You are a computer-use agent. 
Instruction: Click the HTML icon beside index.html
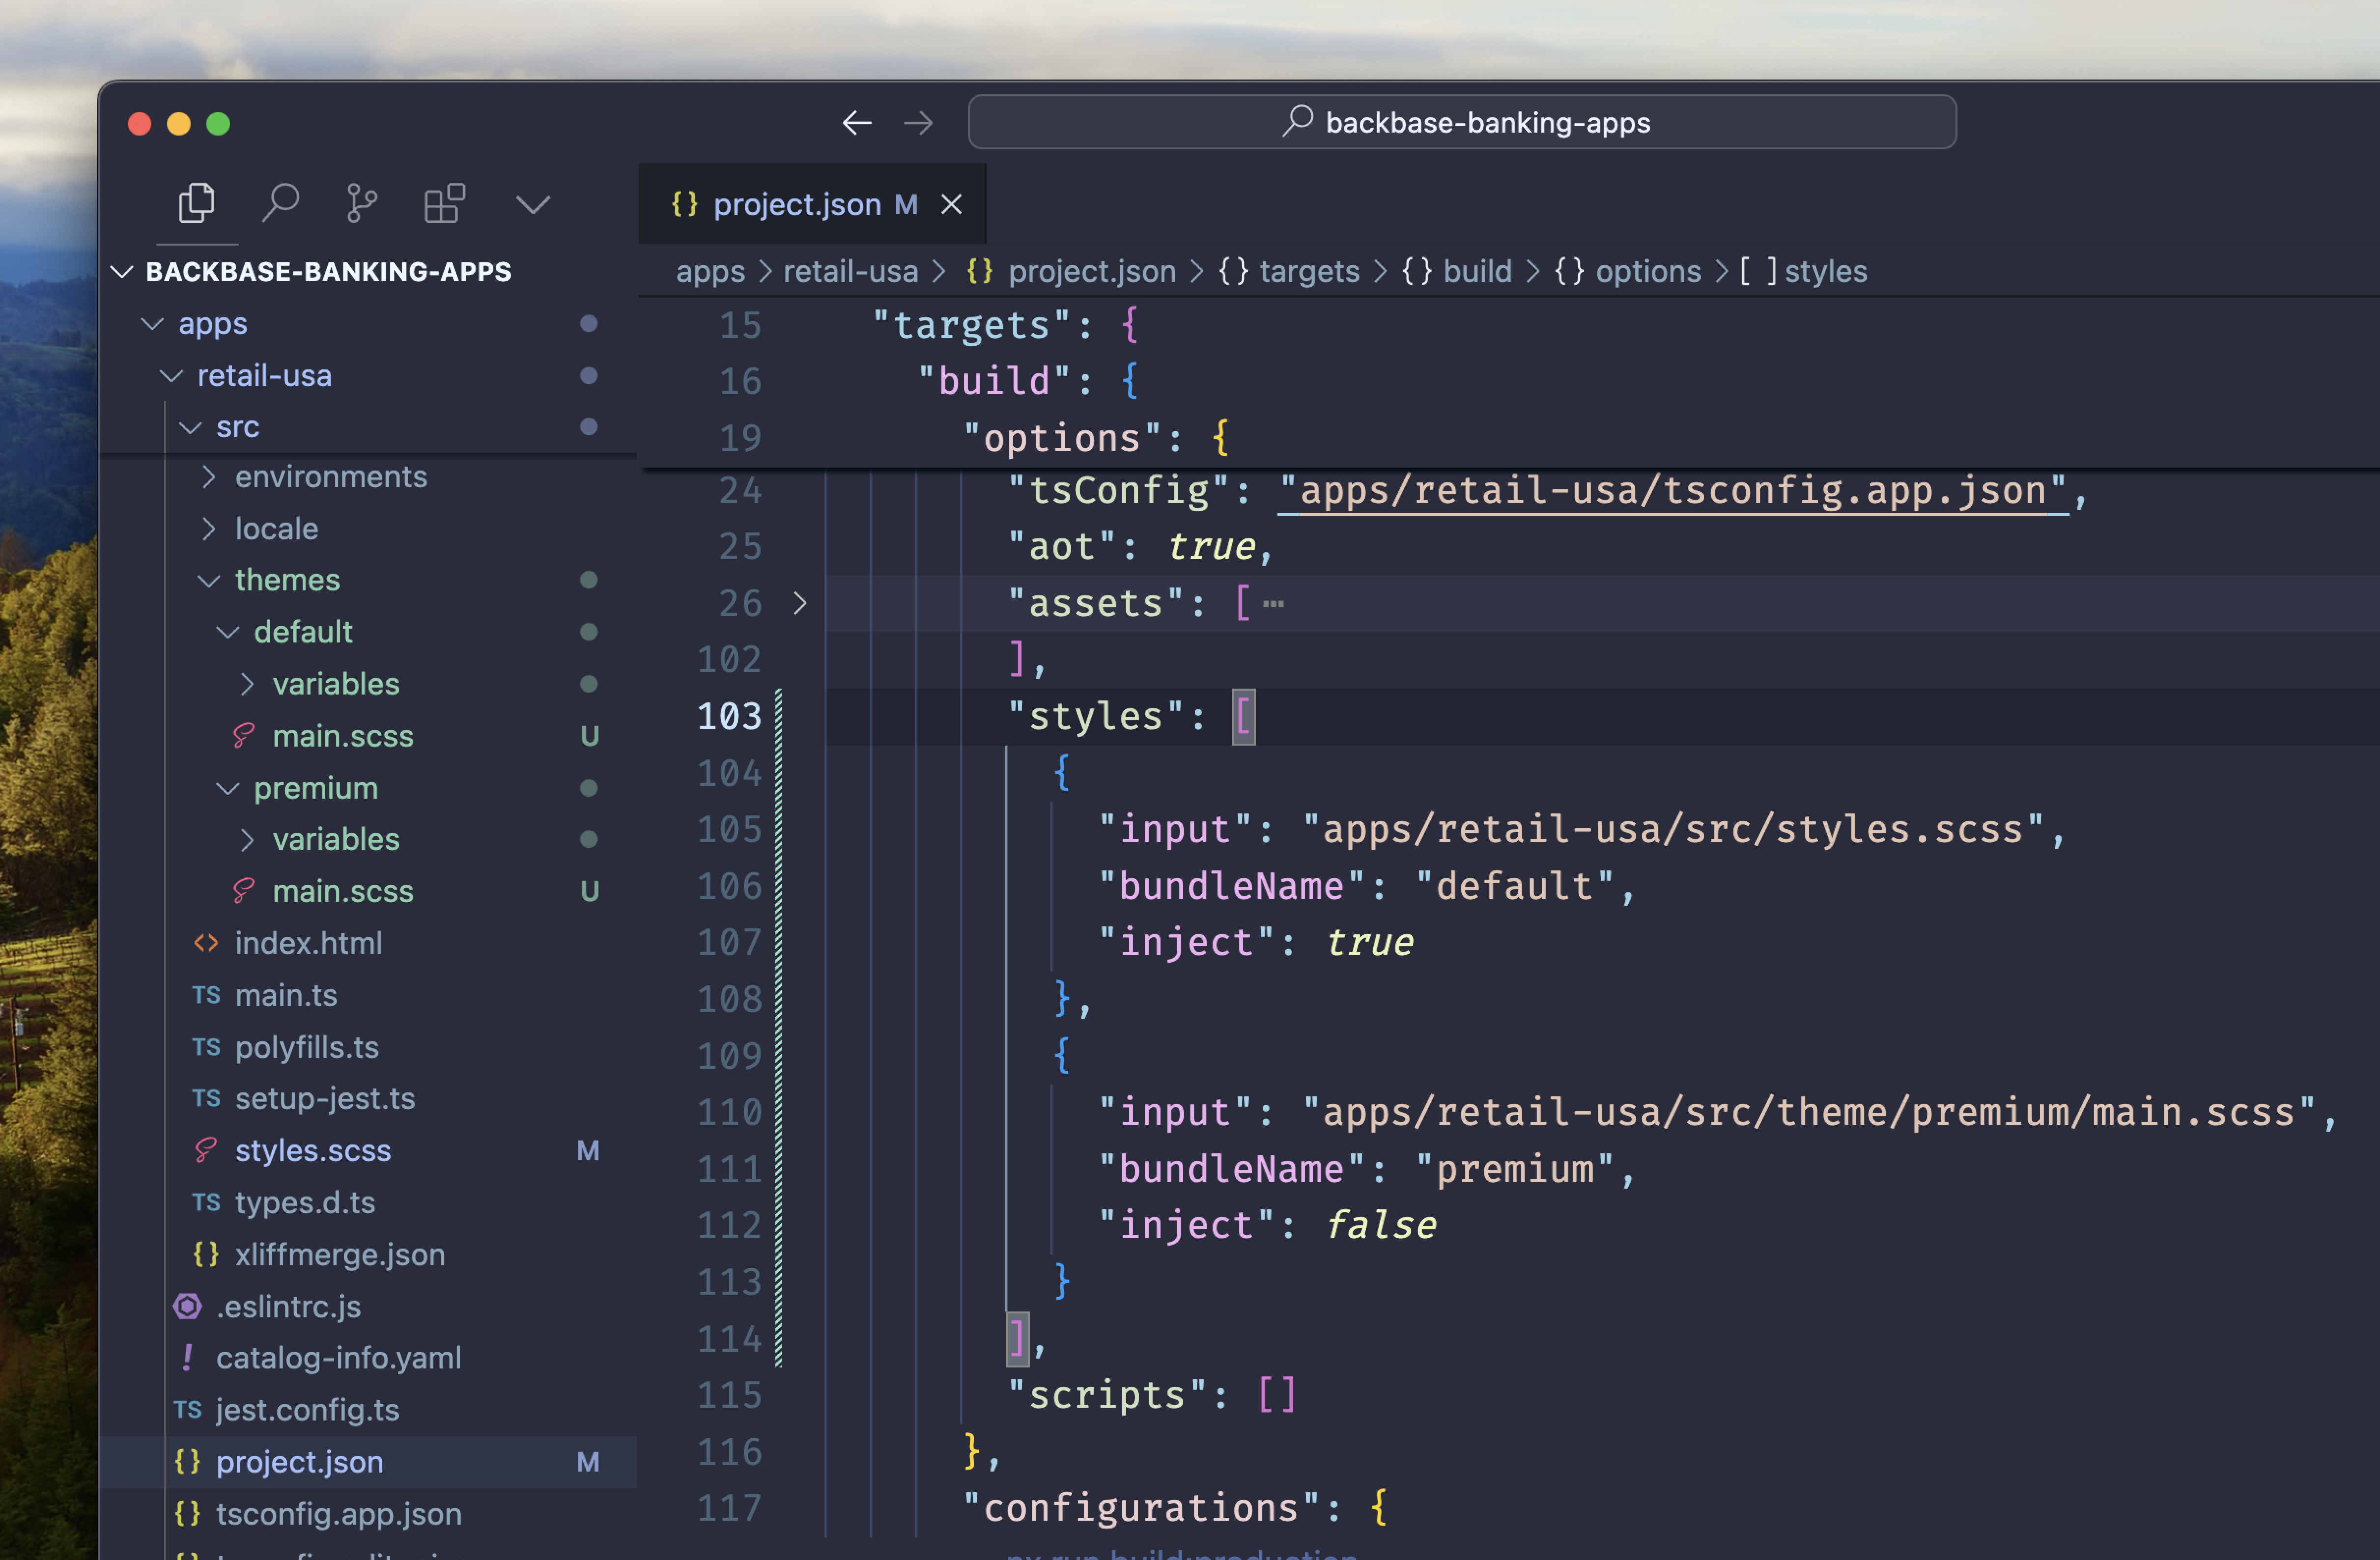206,943
